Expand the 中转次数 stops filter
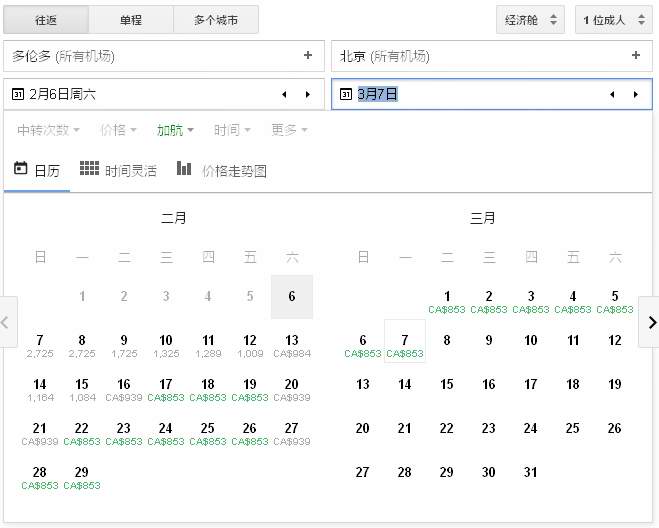The width and height of the screenshot is (659, 528). (x=48, y=130)
